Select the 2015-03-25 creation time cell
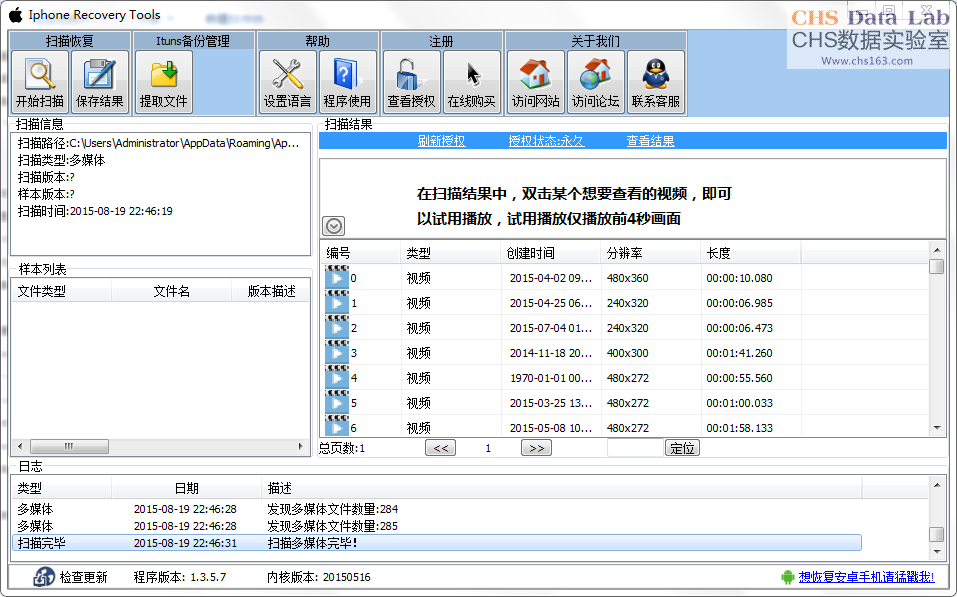Image resolution: width=957 pixels, height=597 pixels. [551, 403]
